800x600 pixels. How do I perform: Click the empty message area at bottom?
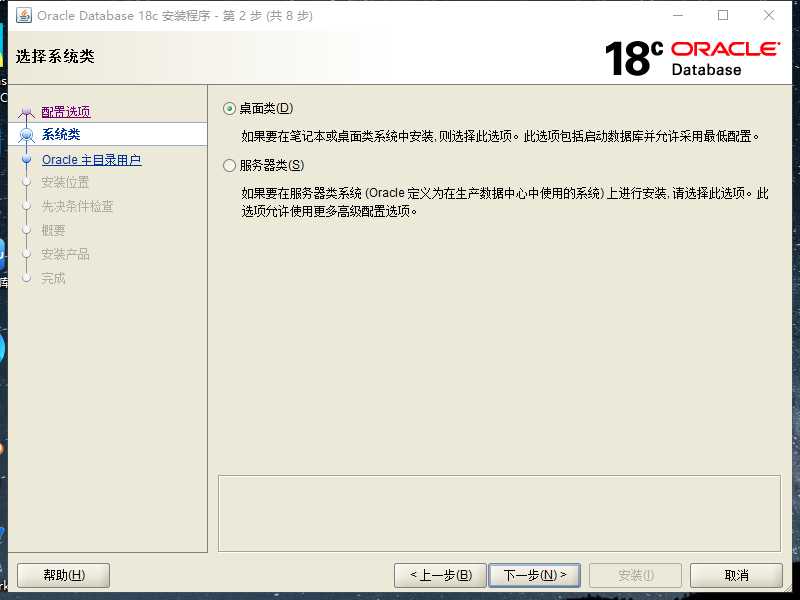tap(499, 513)
